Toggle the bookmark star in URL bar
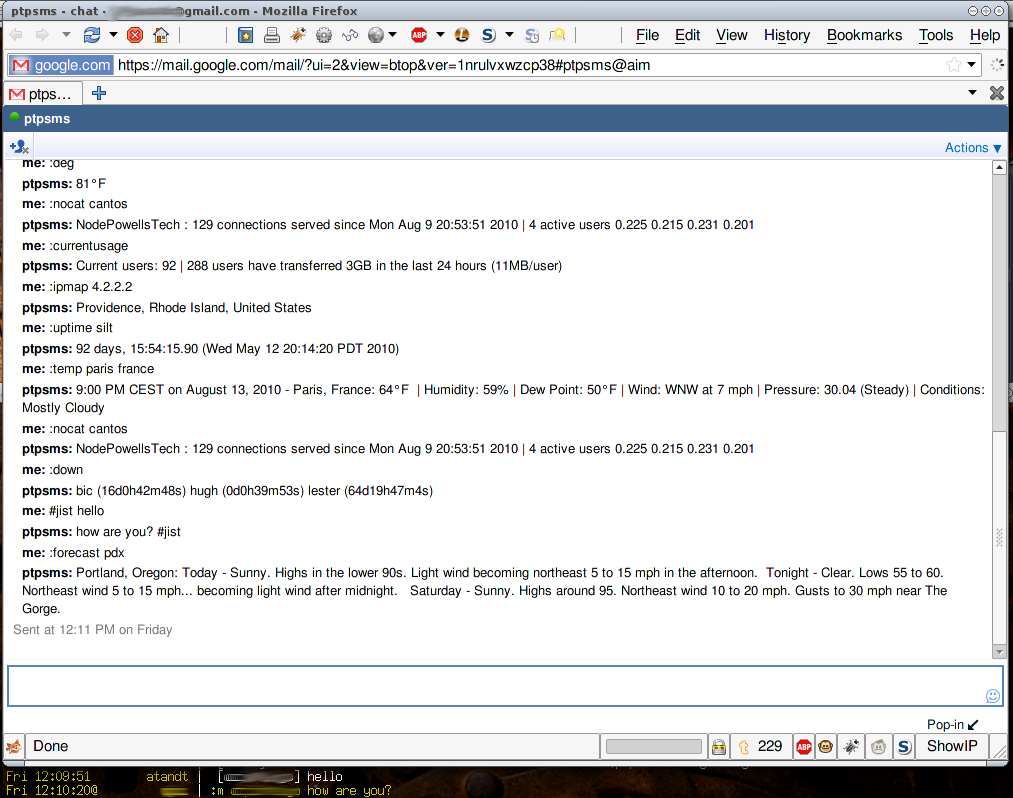The width and height of the screenshot is (1013, 798). pos(954,65)
